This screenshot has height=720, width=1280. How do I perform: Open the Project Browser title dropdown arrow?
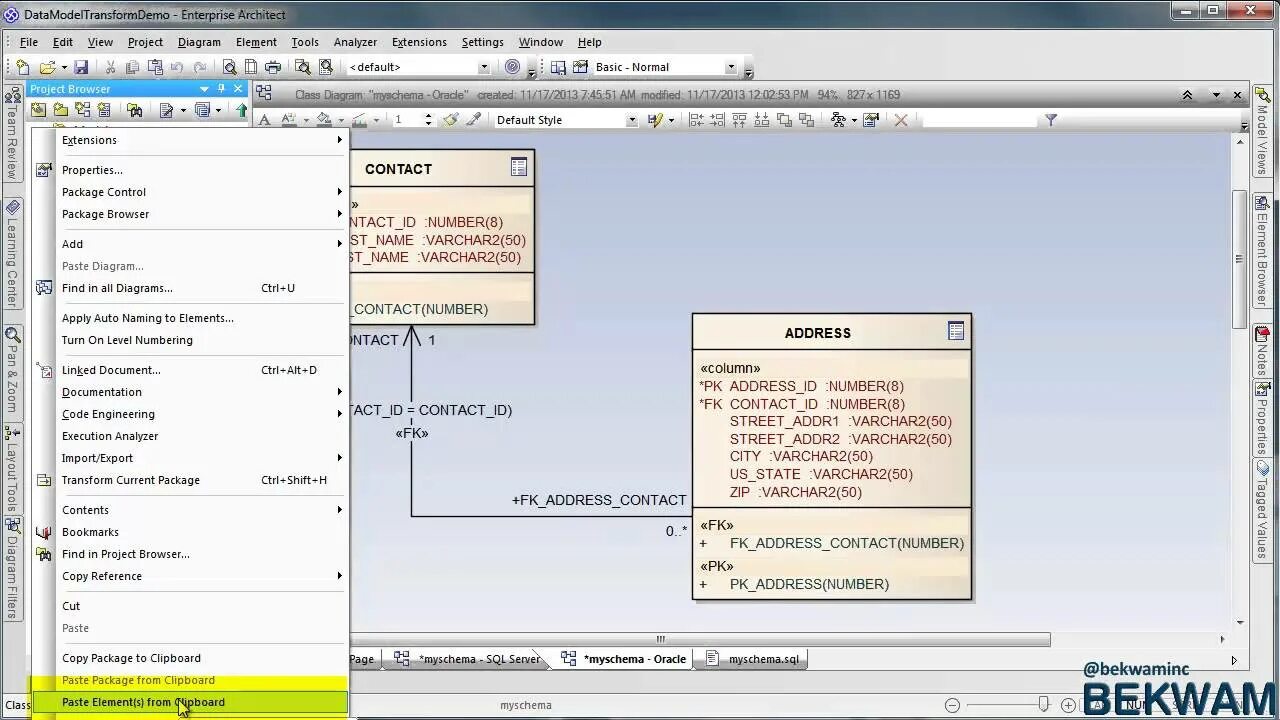(x=205, y=89)
